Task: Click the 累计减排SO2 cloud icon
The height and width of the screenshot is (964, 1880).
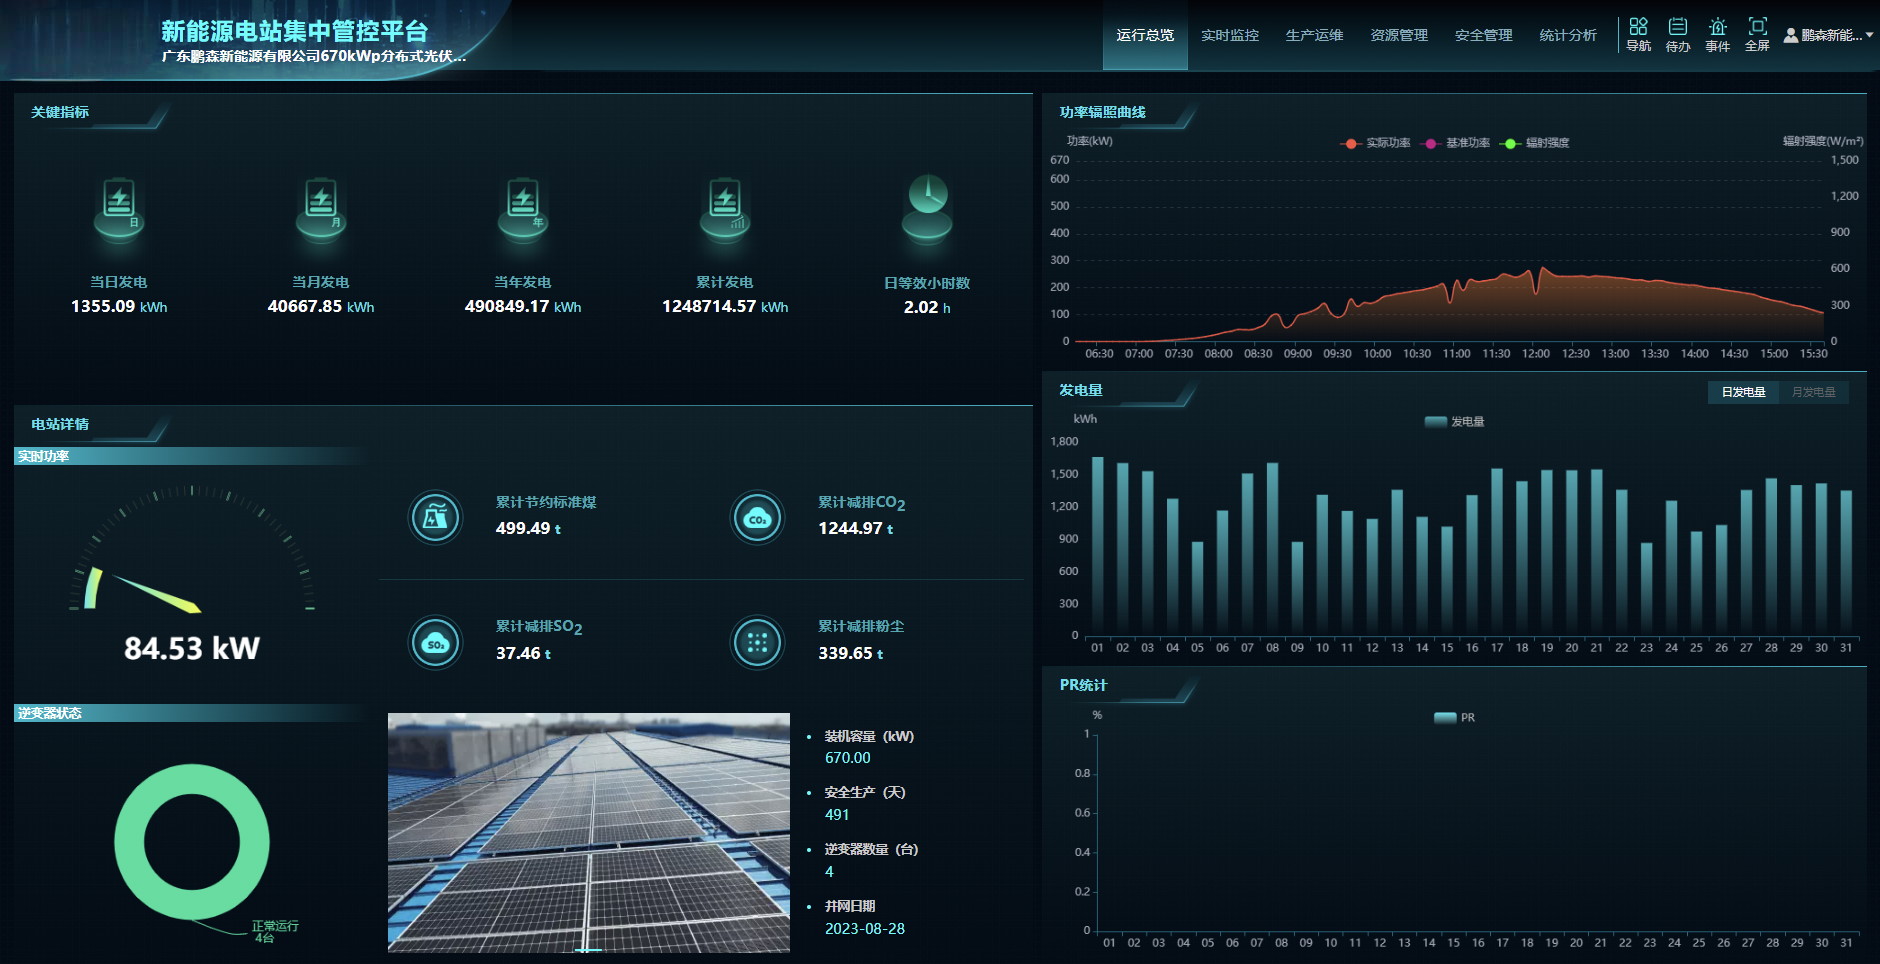Action: click(x=436, y=643)
